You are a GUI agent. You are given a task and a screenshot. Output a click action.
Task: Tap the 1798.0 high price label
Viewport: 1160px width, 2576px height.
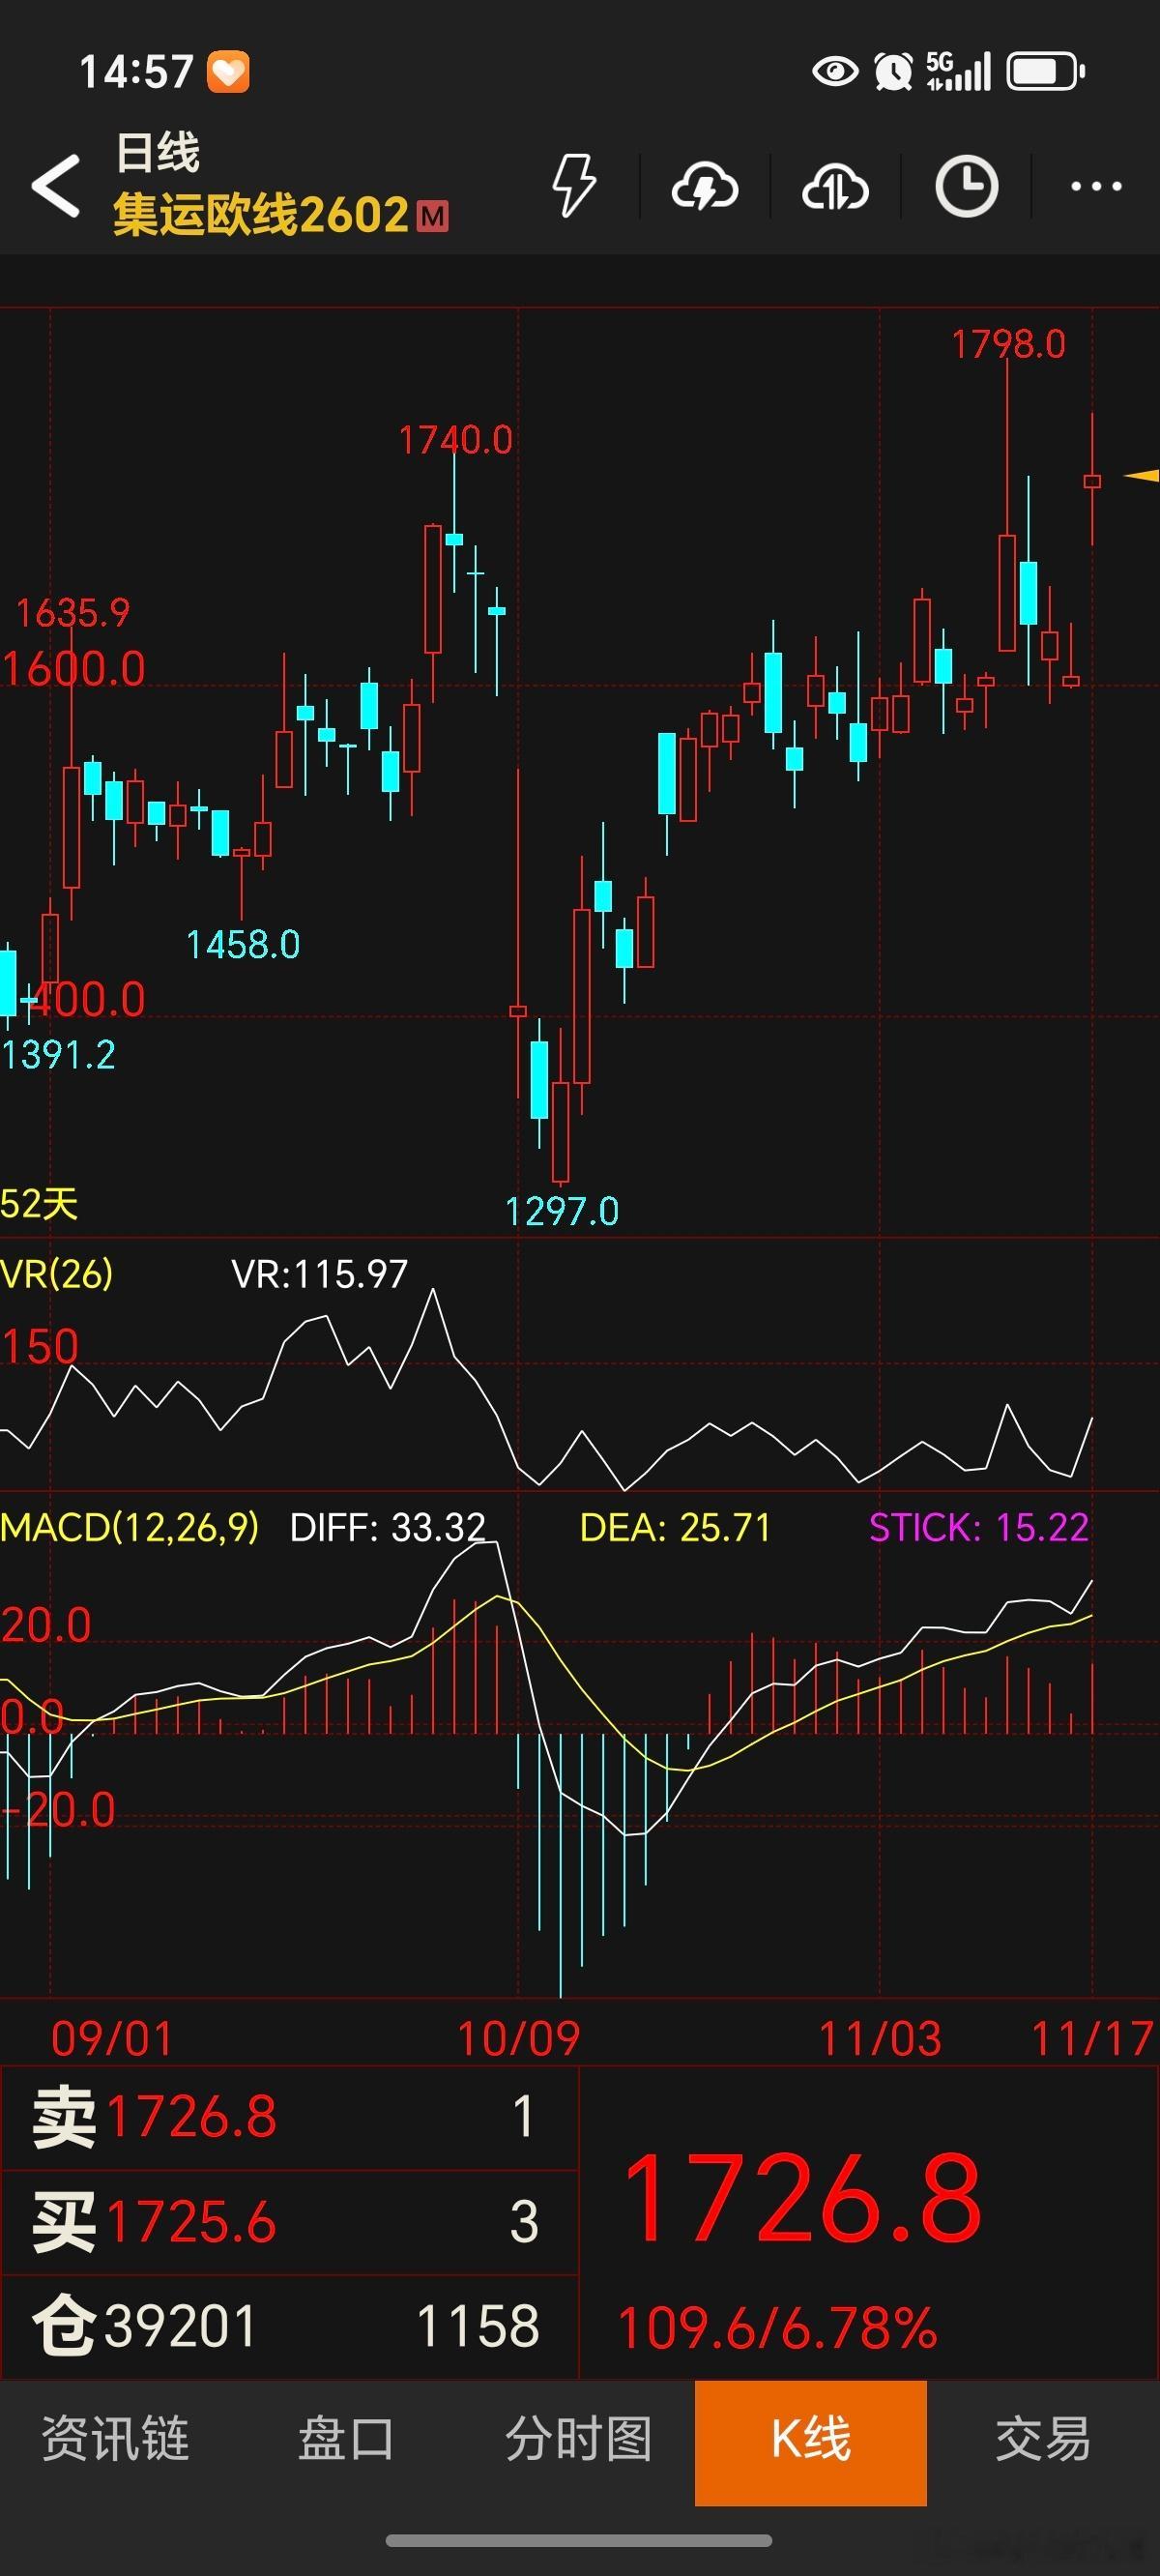(x=1008, y=345)
